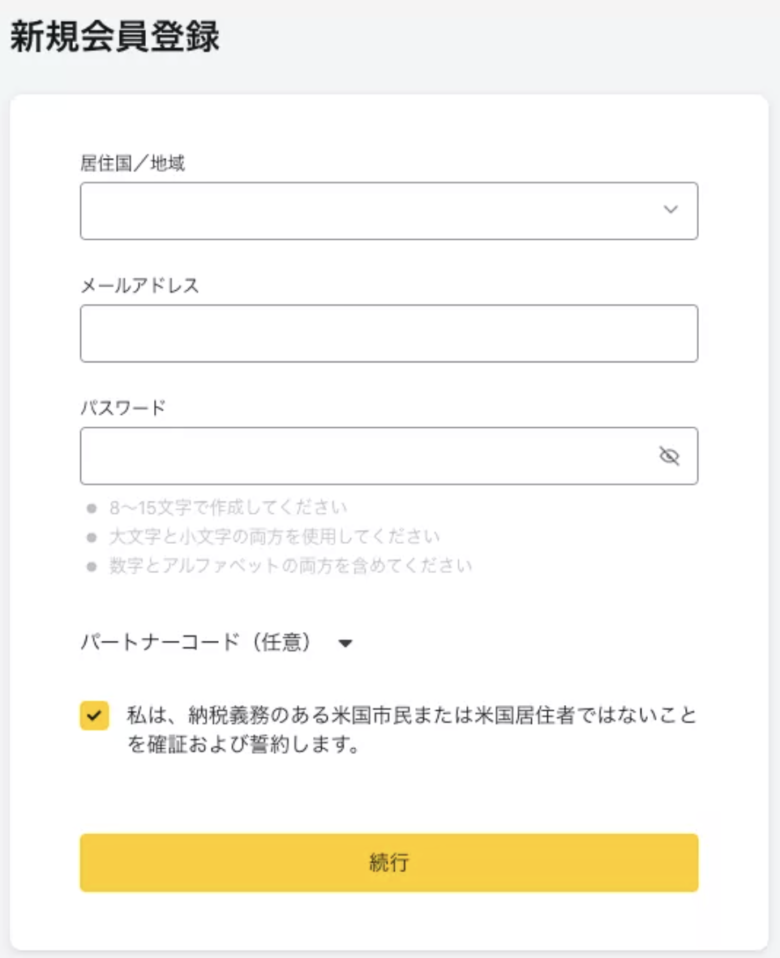Click the パスワード field label

tap(123, 408)
